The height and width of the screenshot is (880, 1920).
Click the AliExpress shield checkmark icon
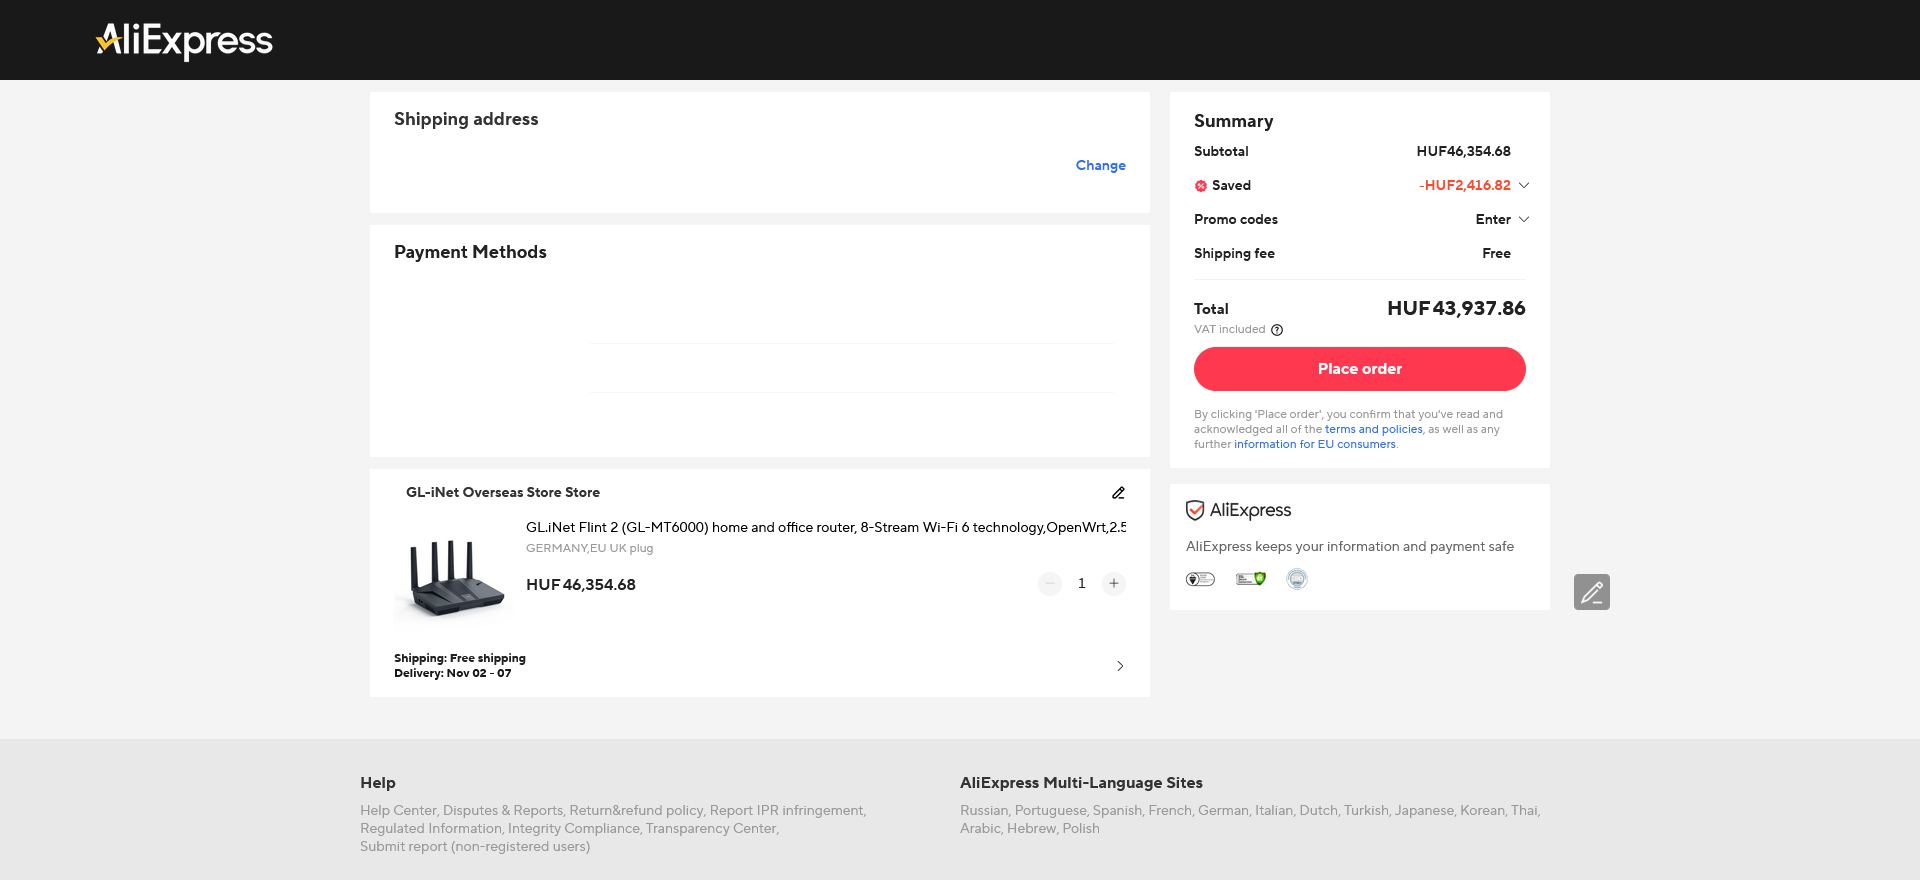1195,511
